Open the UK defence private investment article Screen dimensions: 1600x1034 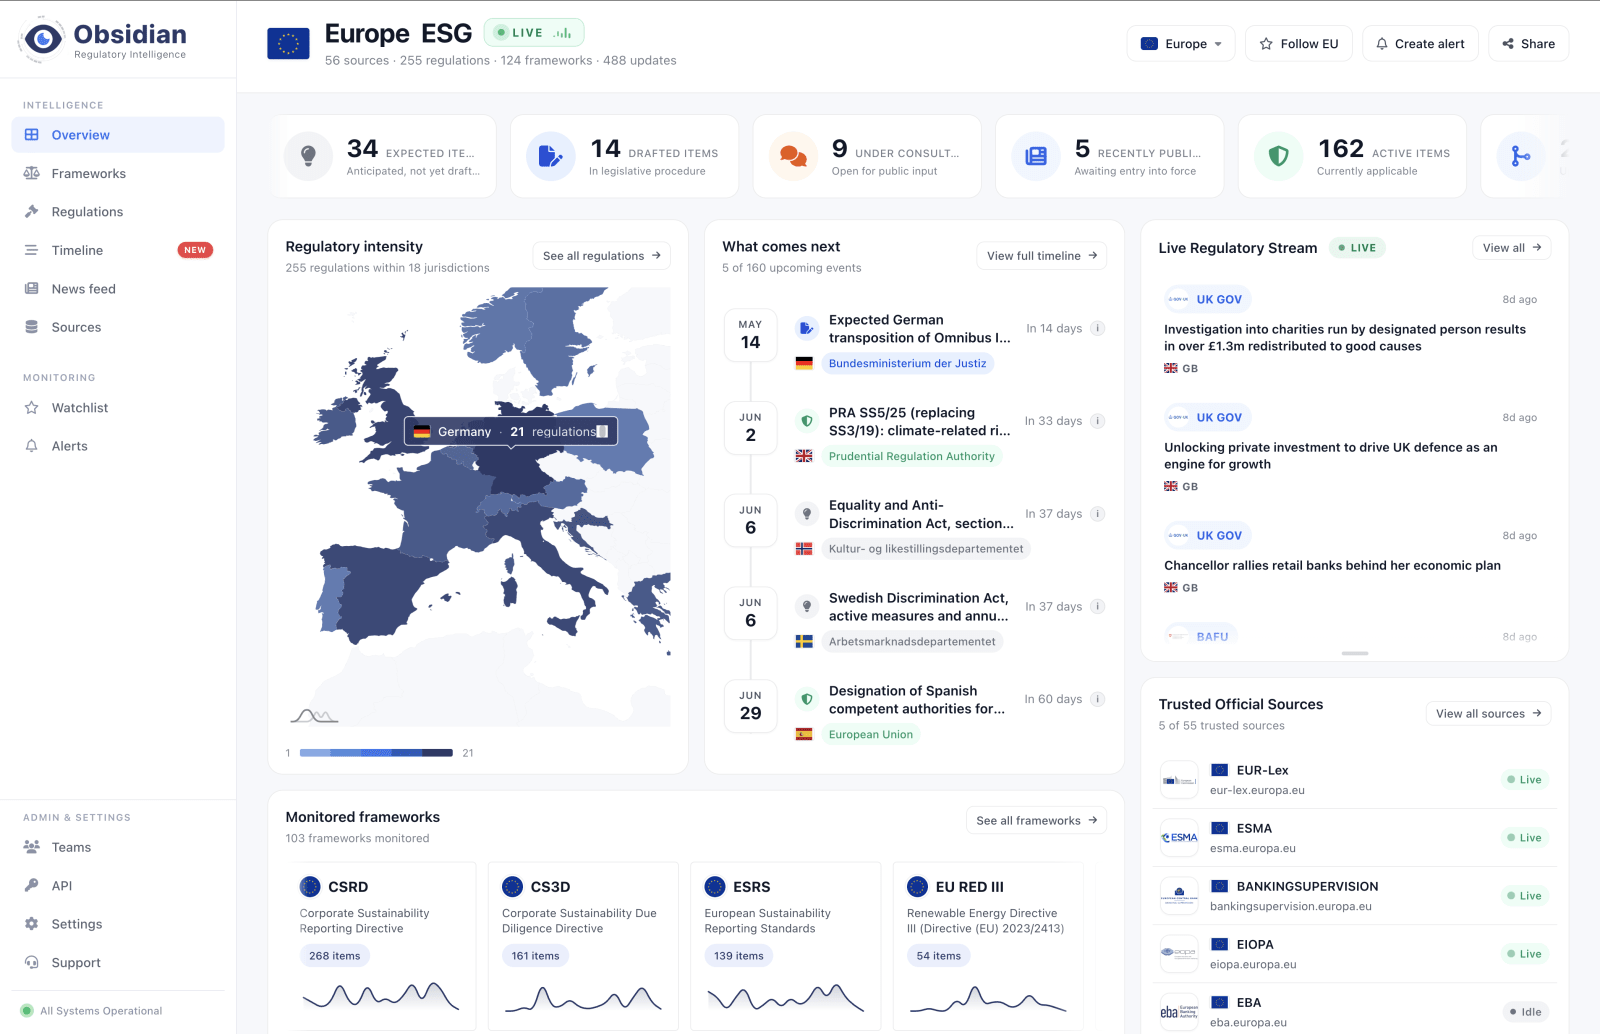click(1330, 456)
